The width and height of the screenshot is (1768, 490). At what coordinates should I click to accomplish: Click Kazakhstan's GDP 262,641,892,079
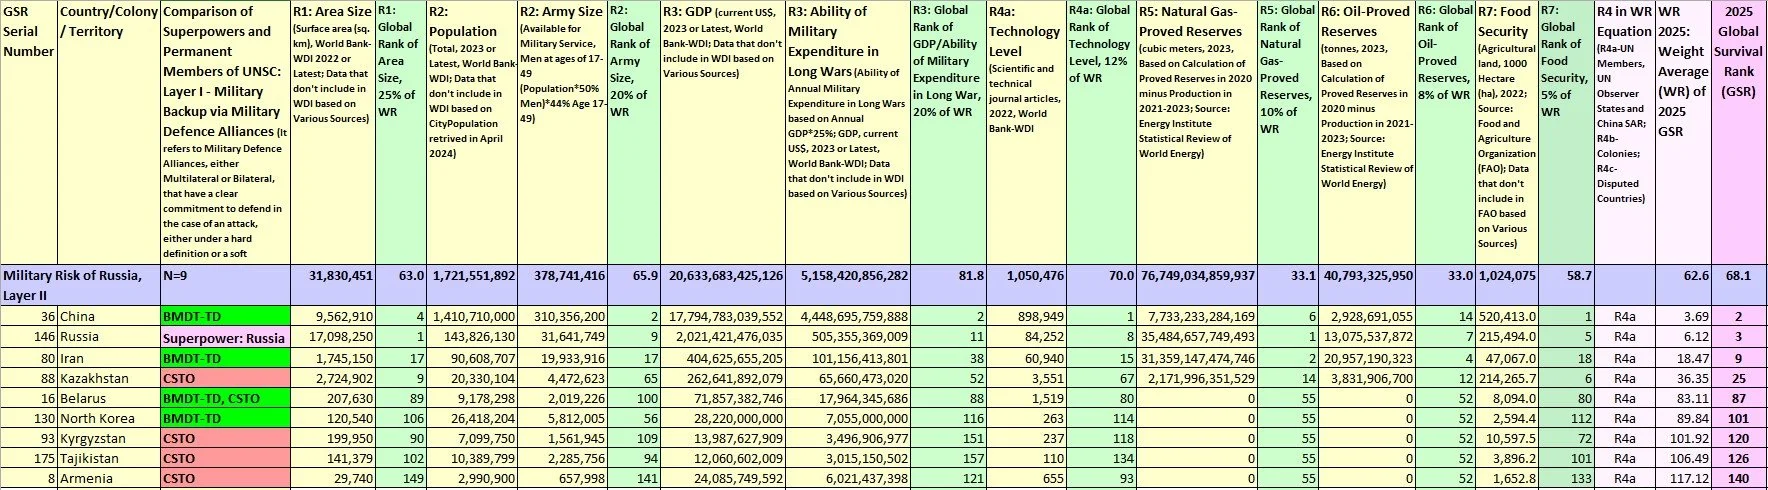pos(722,378)
